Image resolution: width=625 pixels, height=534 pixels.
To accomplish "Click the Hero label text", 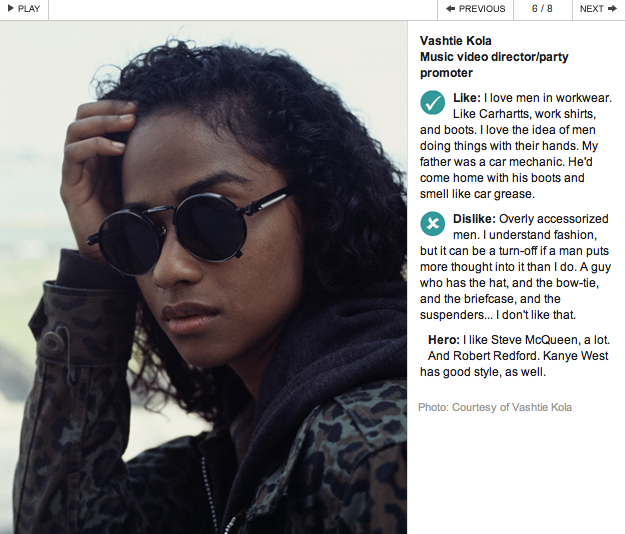I will [444, 340].
